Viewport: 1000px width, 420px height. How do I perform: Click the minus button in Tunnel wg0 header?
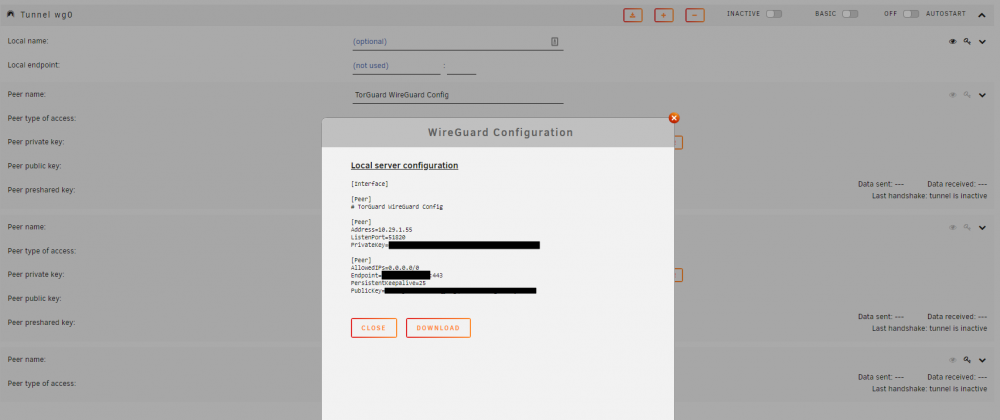[x=695, y=15]
